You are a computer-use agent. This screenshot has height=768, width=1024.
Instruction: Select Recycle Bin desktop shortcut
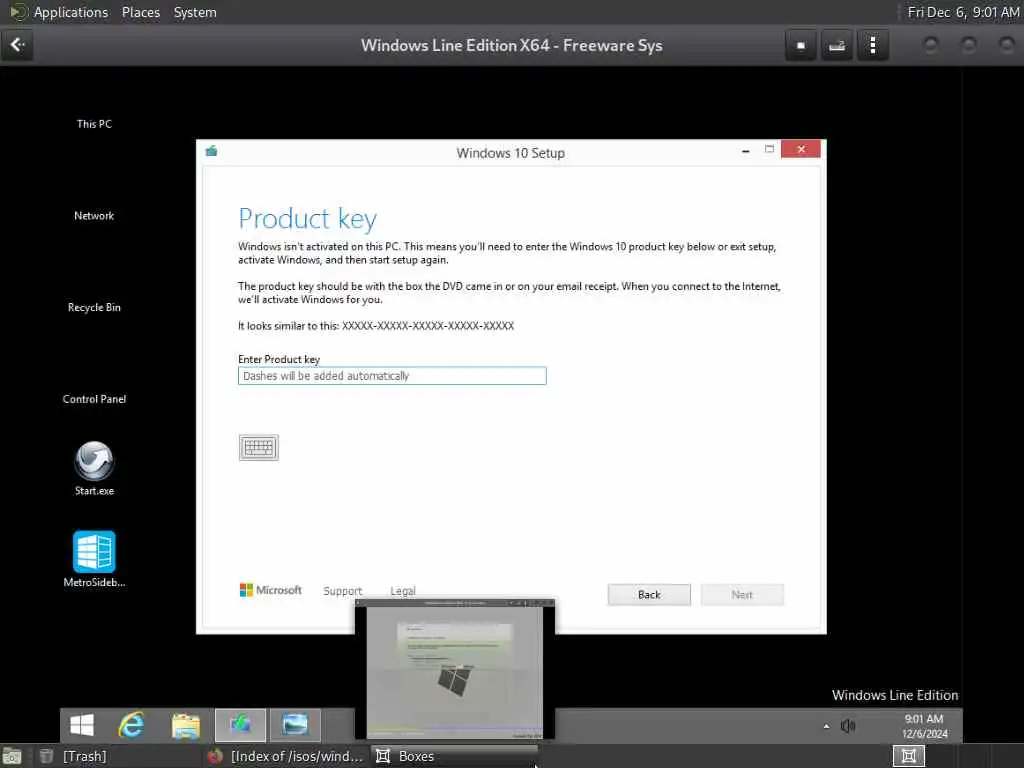[x=94, y=307]
